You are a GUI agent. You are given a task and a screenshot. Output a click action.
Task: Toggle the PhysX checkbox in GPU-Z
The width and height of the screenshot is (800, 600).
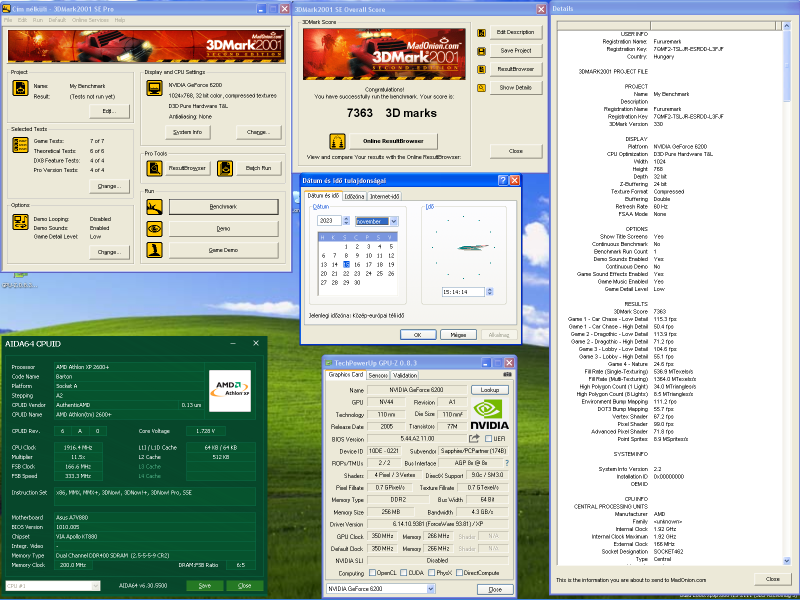point(432,572)
